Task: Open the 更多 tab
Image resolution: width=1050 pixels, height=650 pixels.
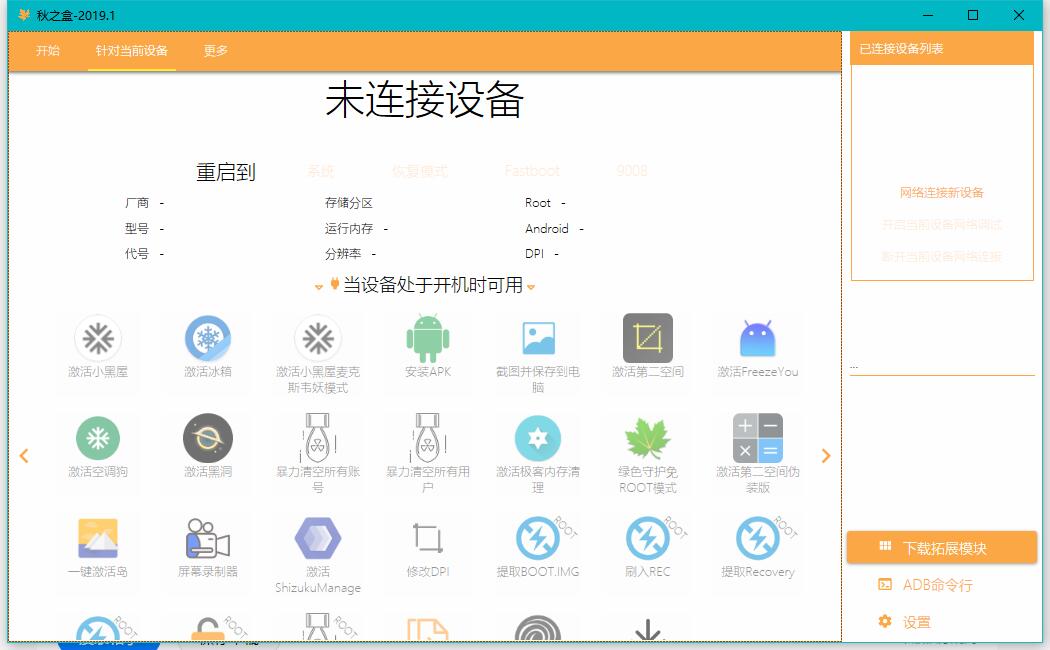Action: point(216,51)
